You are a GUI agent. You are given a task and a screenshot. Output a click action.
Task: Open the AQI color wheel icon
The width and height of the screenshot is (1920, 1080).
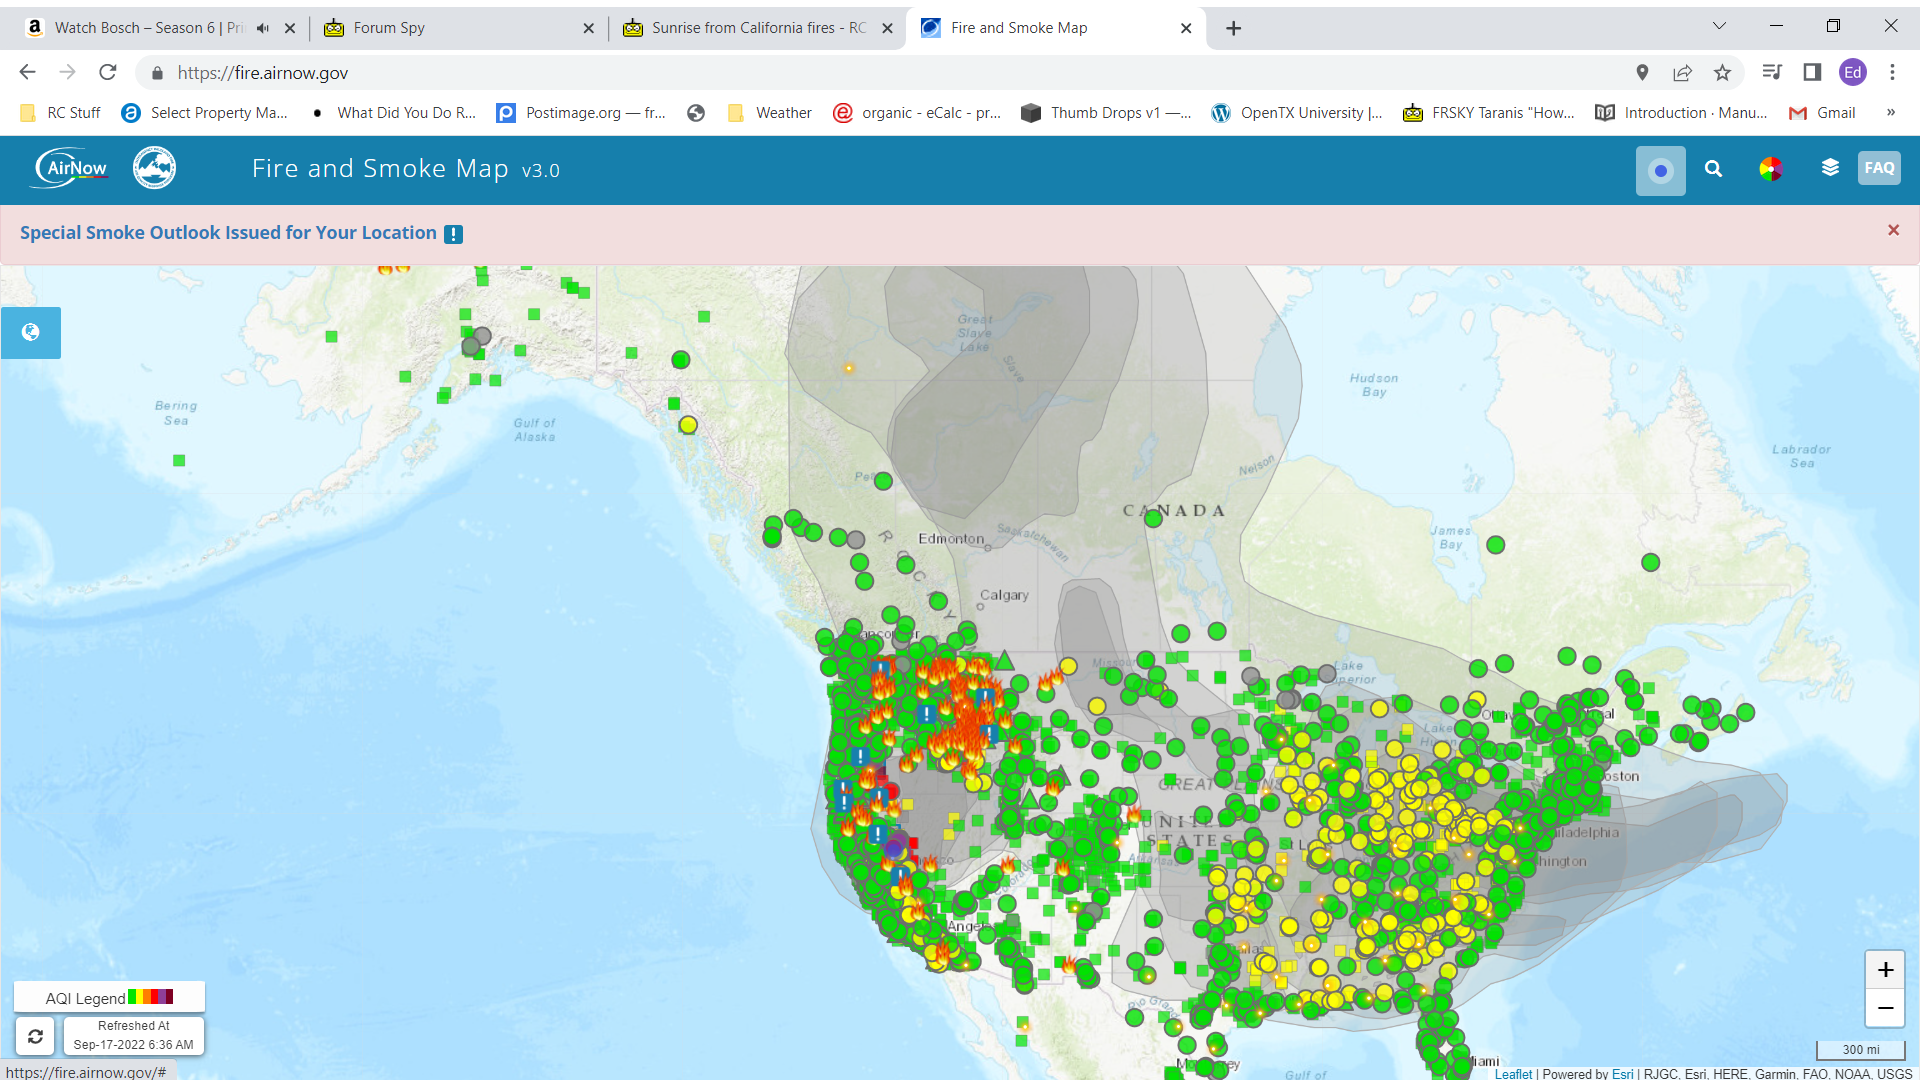click(1770, 169)
